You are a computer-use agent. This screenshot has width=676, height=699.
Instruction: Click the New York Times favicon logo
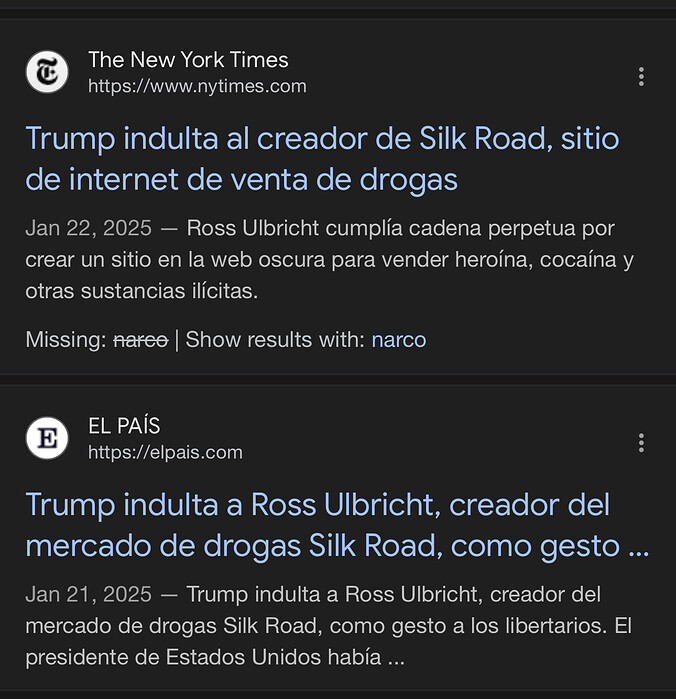pyautogui.click(x=47, y=72)
